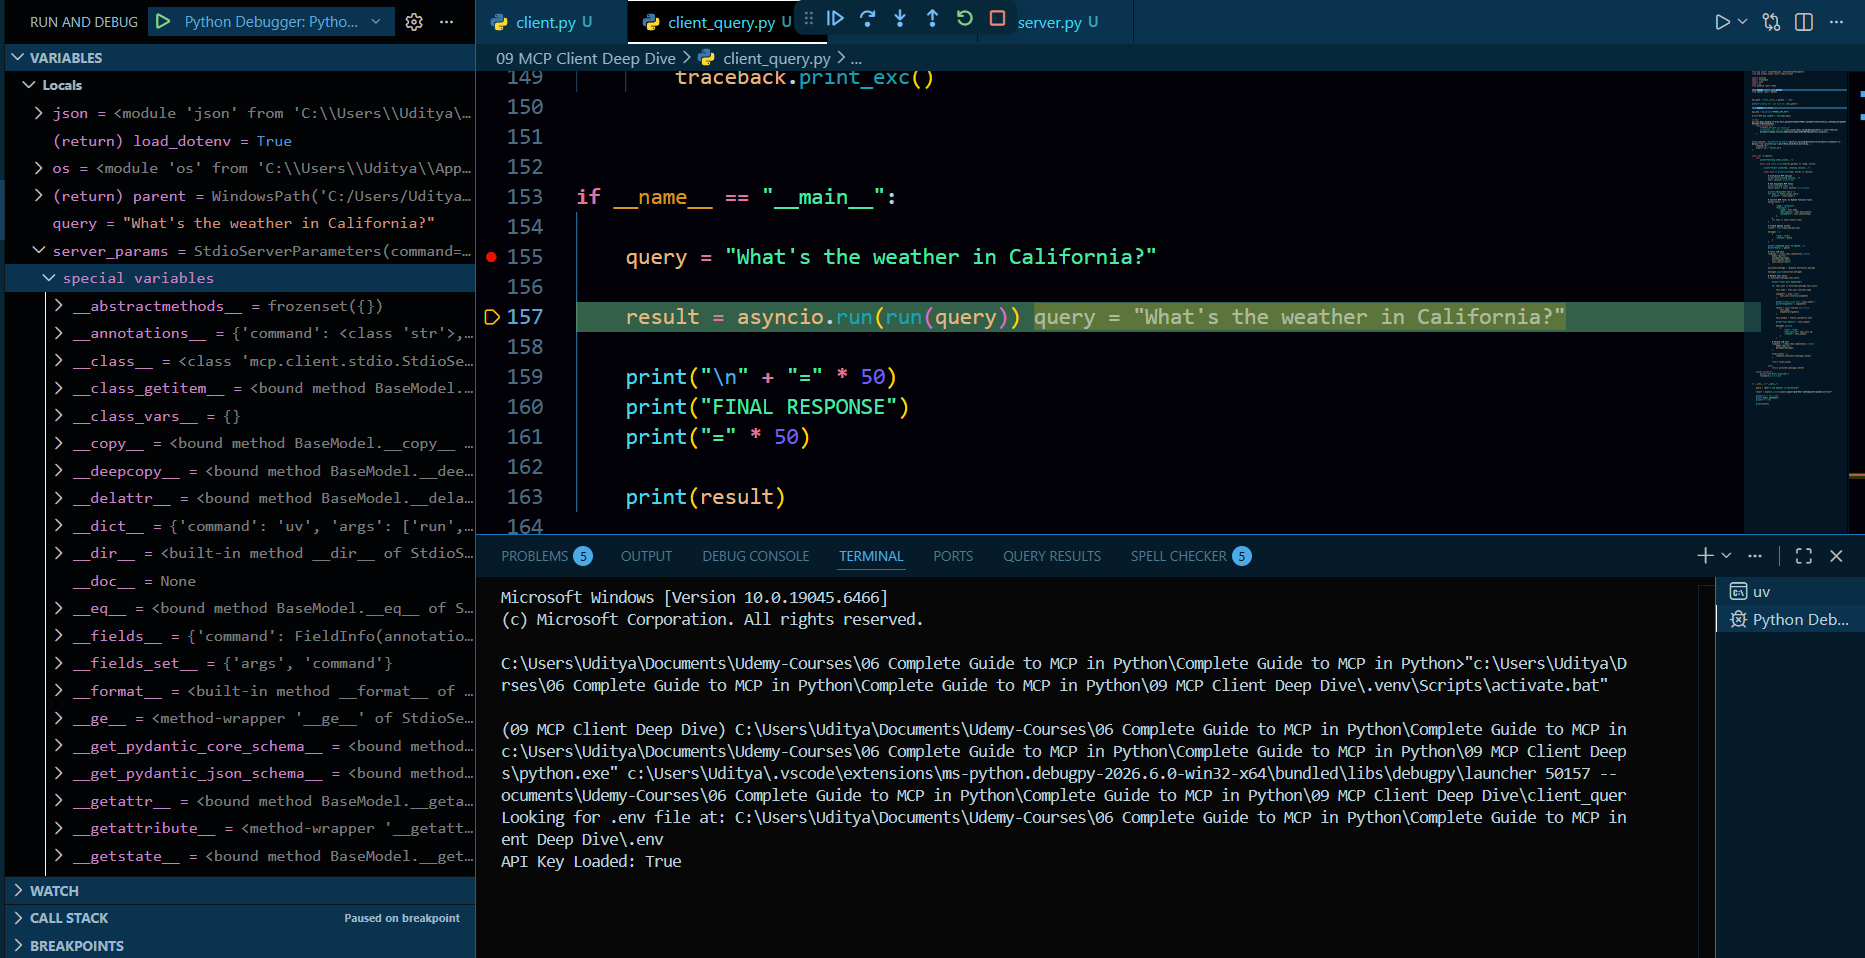Open the DEBUG CONSOLE tab
The height and width of the screenshot is (958, 1865).
pos(756,556)
